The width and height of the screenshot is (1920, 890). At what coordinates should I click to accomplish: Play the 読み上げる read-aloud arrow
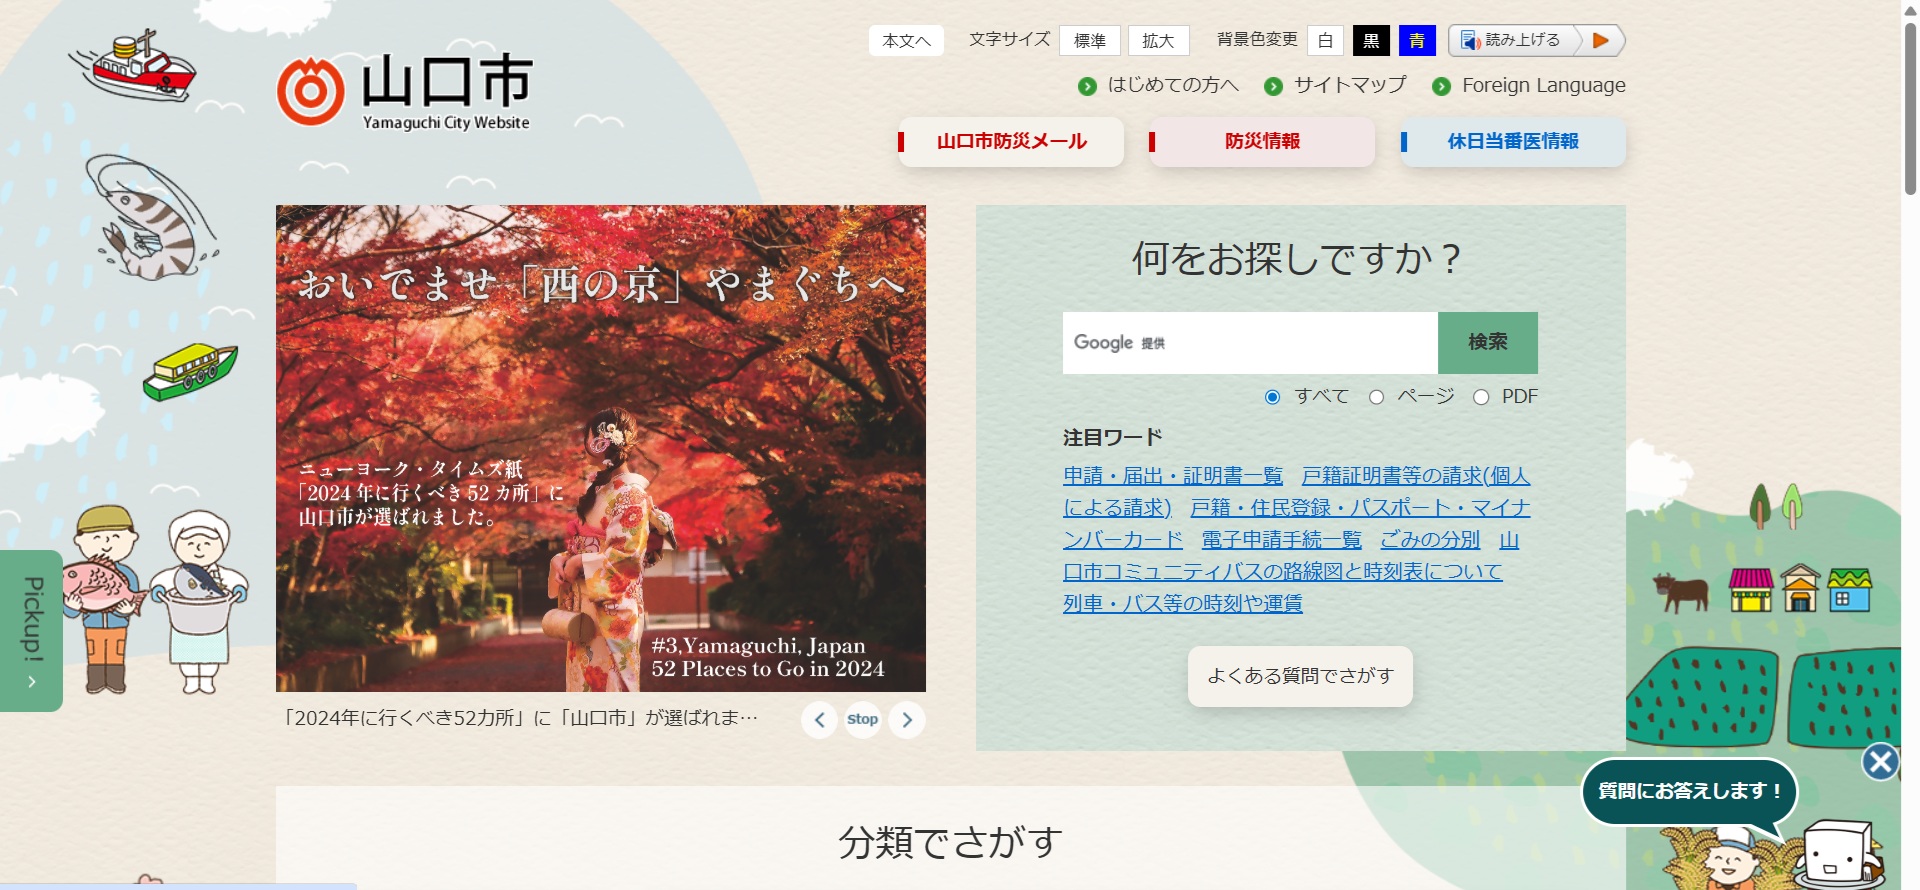[x=1600, y=40]
